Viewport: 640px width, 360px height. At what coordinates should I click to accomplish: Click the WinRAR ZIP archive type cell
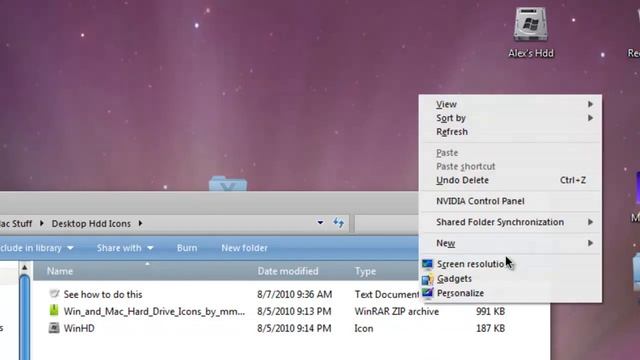[397, 311]
